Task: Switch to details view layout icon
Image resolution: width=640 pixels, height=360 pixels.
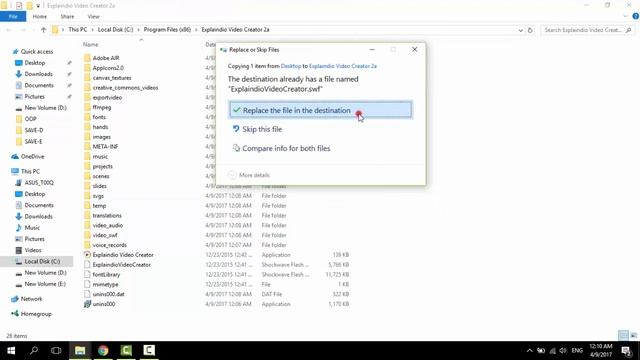Action: click(x=623, y=336)
